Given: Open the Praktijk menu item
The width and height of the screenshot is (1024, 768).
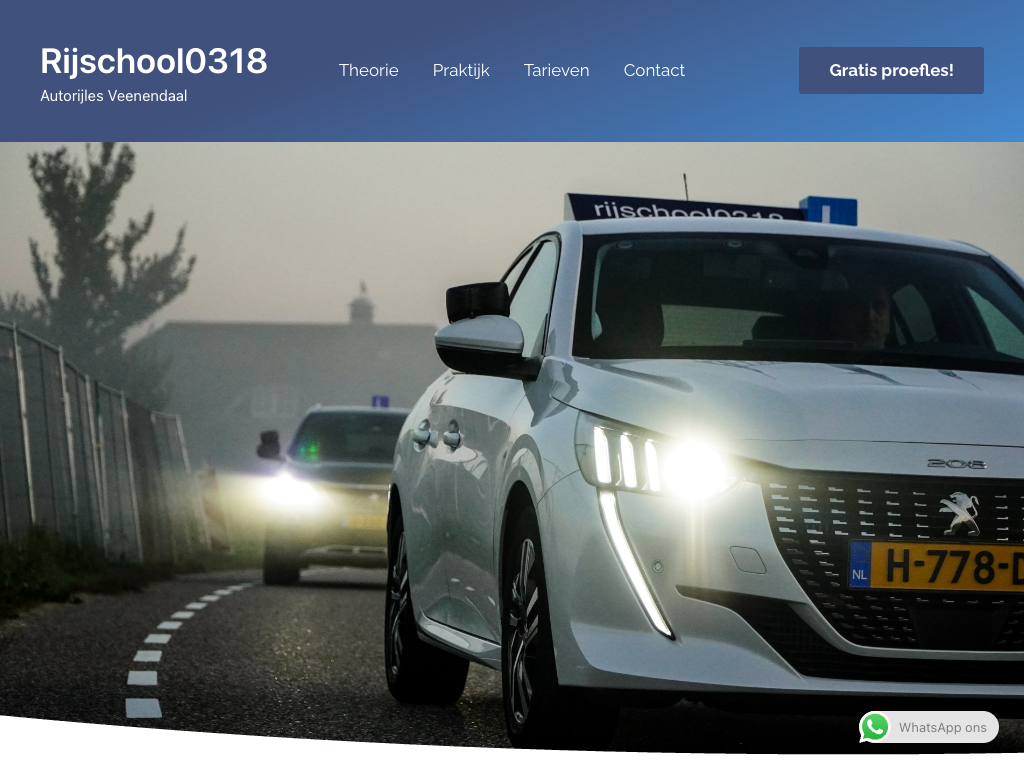Looking at the screenshot, I should tap(461, 71).
